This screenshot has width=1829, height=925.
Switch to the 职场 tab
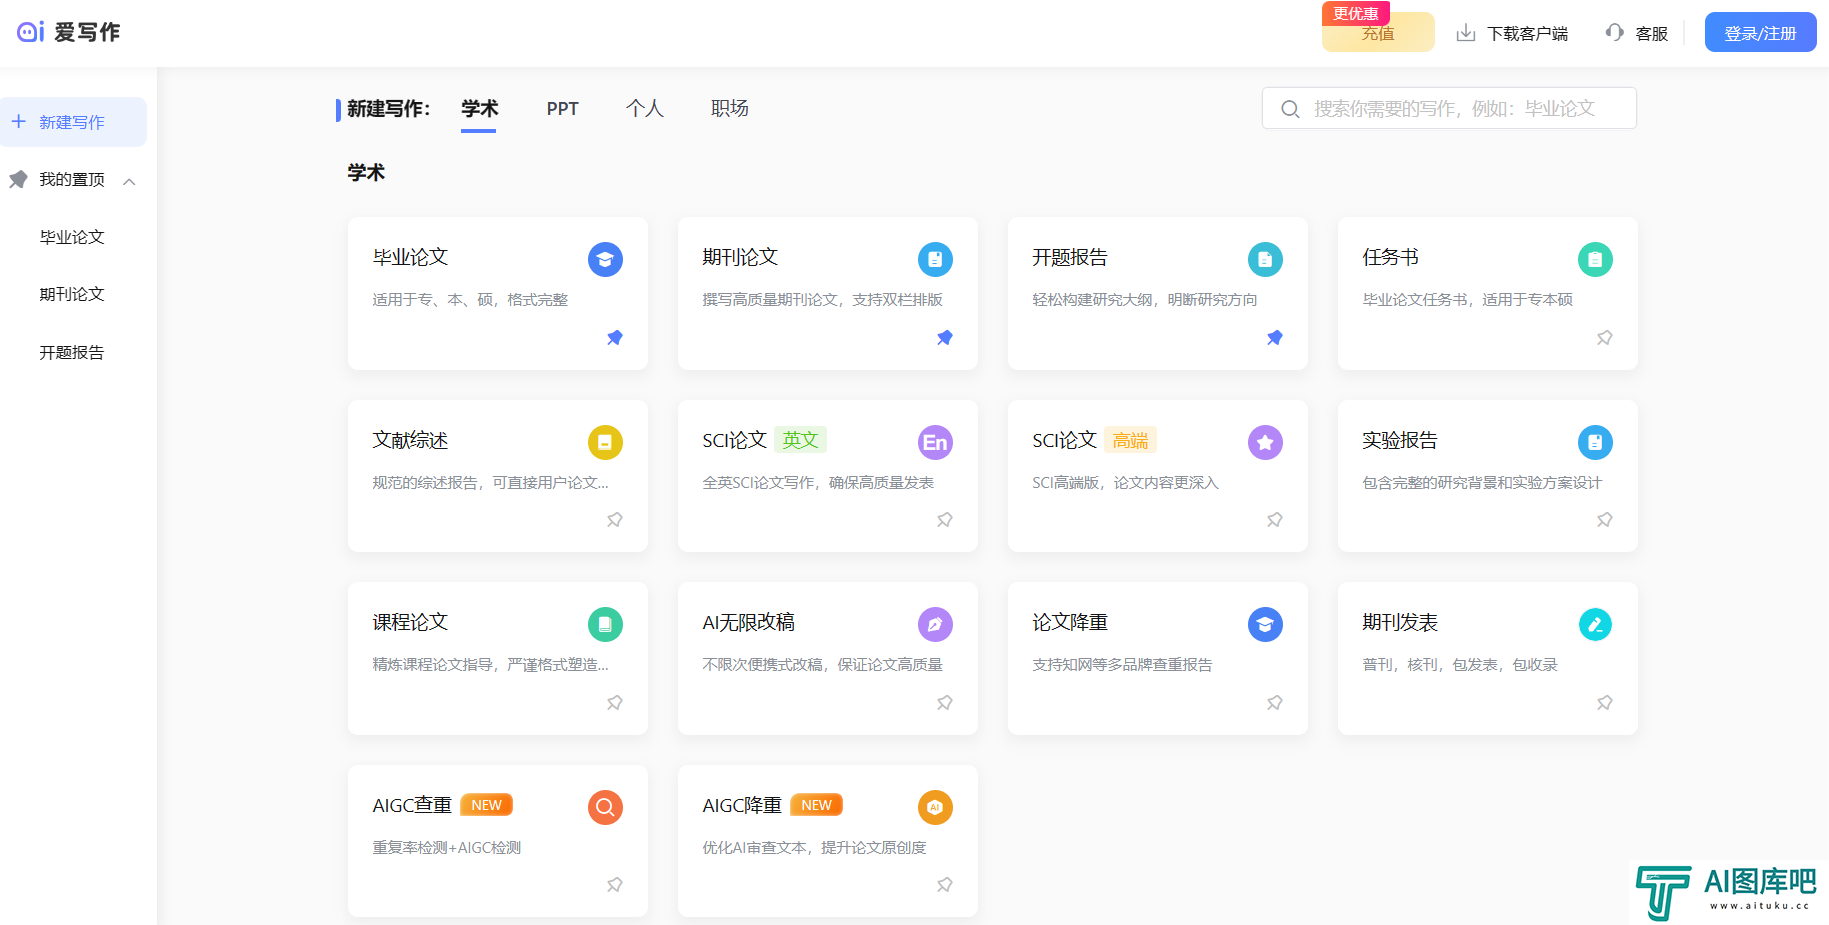(730, 108)
